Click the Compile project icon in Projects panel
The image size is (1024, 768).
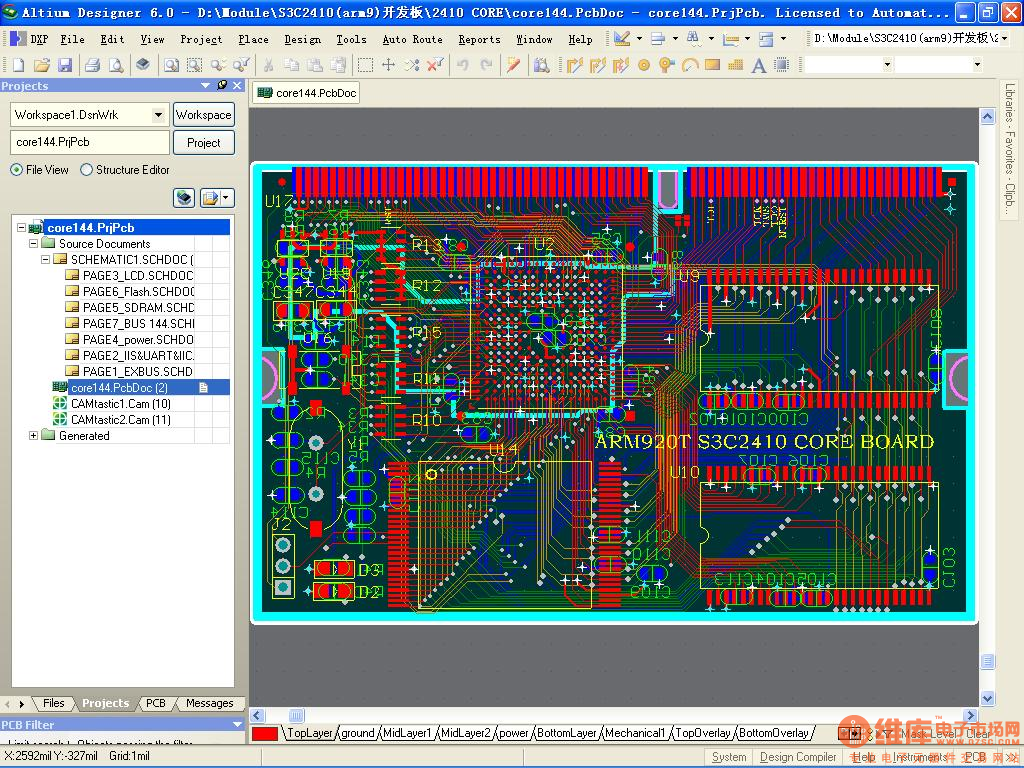click(184, 198)
